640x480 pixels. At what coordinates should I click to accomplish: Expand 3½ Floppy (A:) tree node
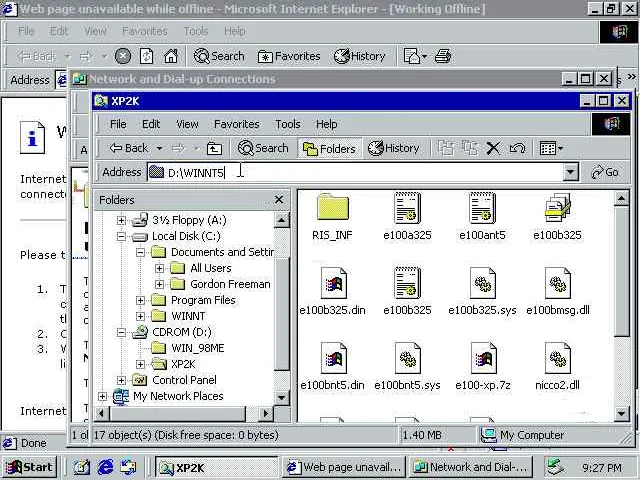(121, 220)
